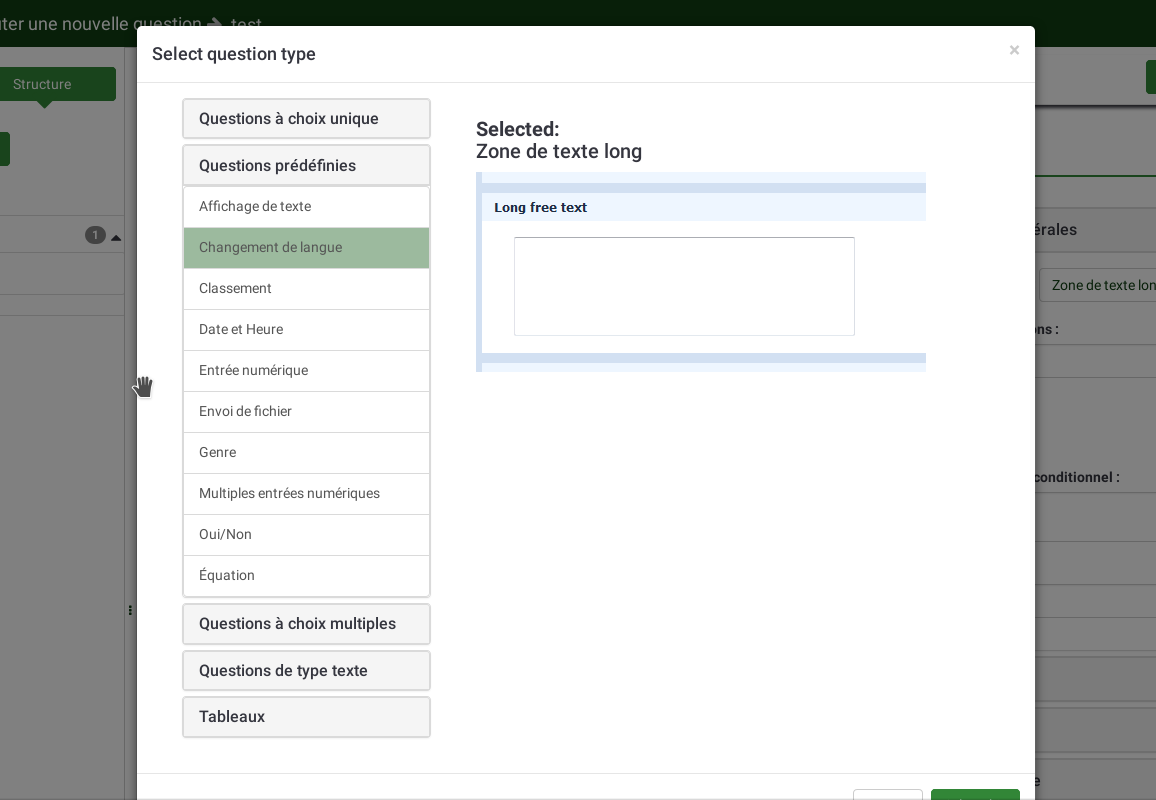This screenshot has height=800, width=1156.
Task: Expand Questions à choix unique group
Action: pyautogui.click(x=306, y=119)
